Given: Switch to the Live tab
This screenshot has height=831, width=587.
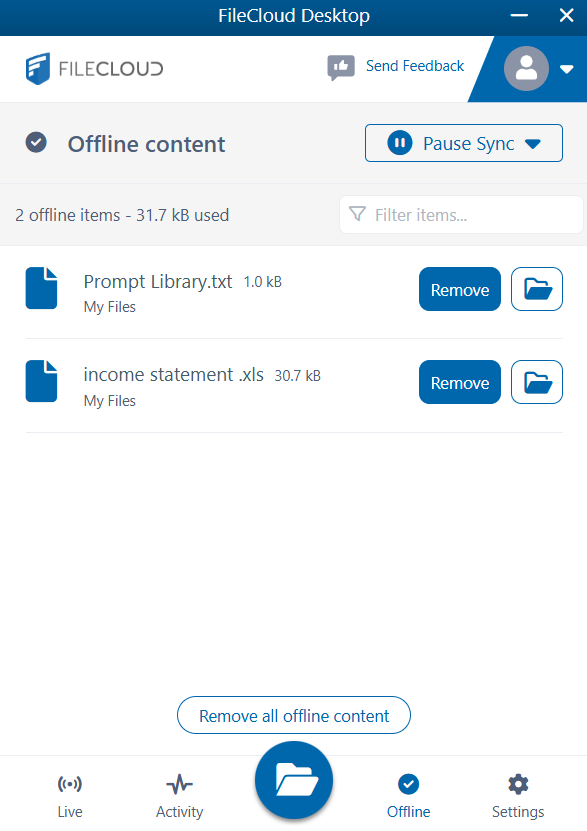Looking at the screenshot, I should tap(70, 796).
